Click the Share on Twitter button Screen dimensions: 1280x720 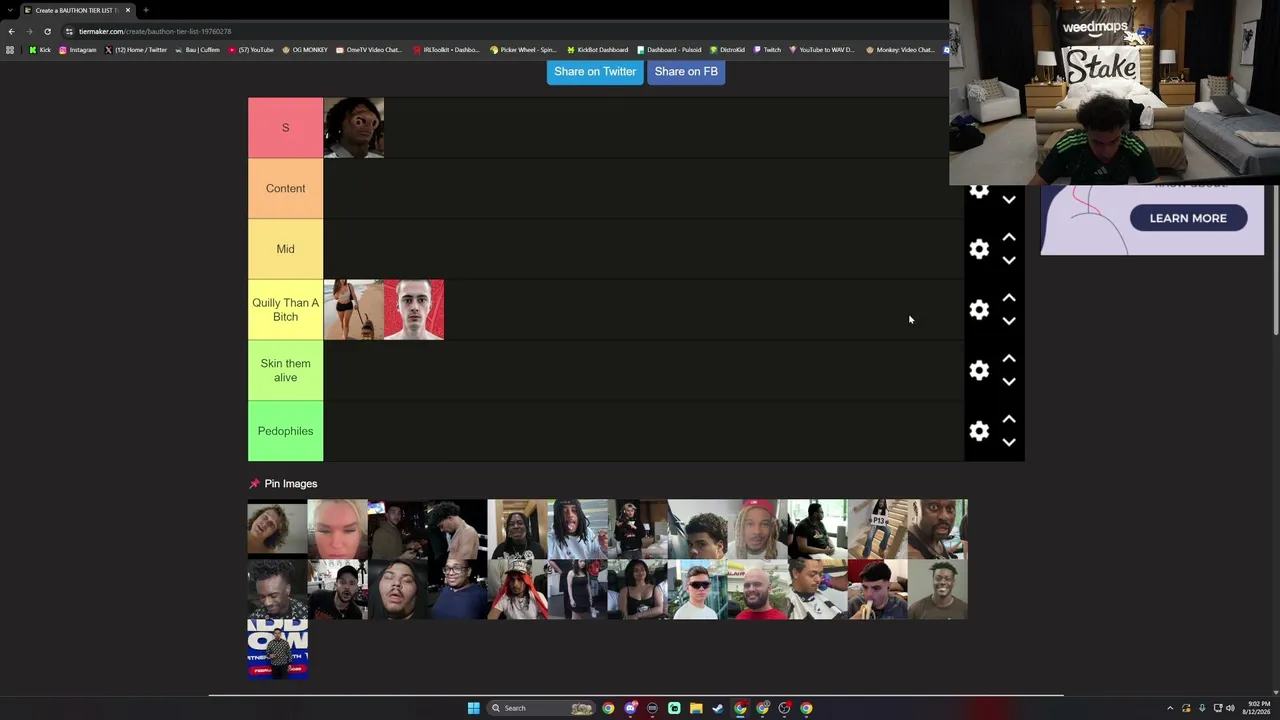[595, 72]
